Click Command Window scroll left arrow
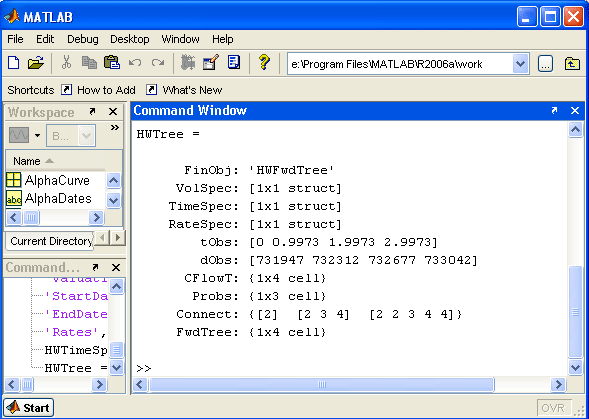Viewport: 589px width, 419px height. point(140,384)
